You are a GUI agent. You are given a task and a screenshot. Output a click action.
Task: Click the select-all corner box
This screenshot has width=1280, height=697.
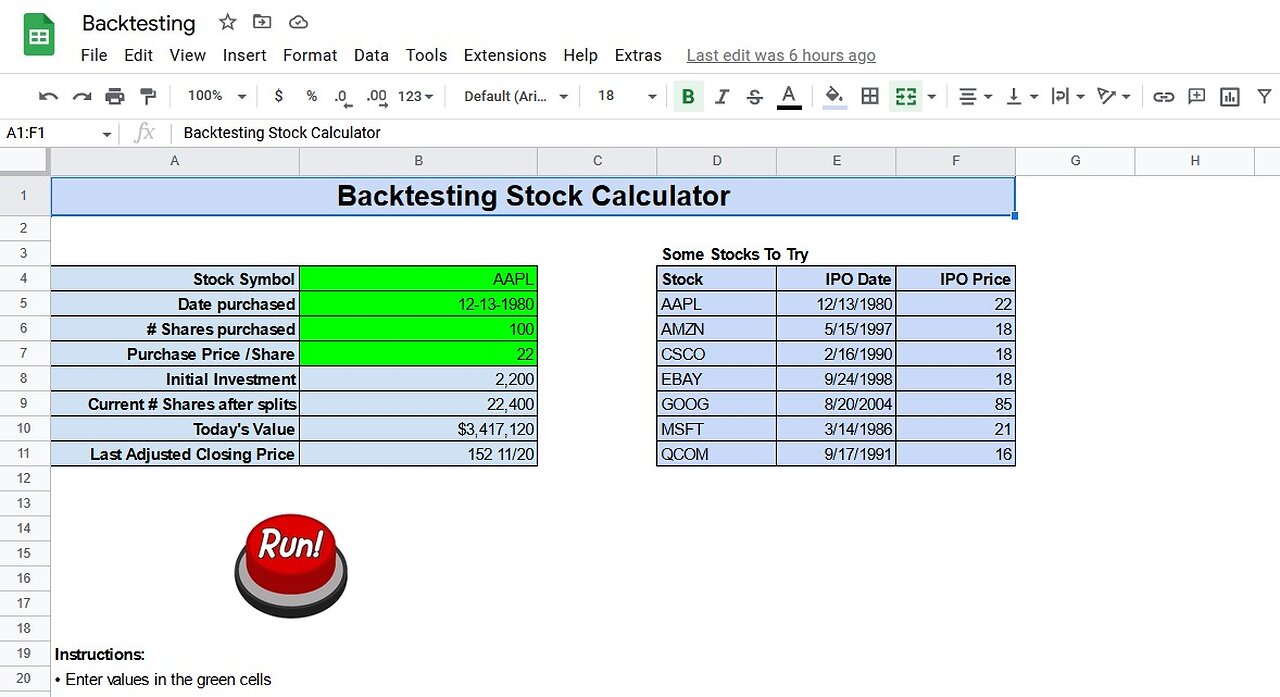pos(24,161)
